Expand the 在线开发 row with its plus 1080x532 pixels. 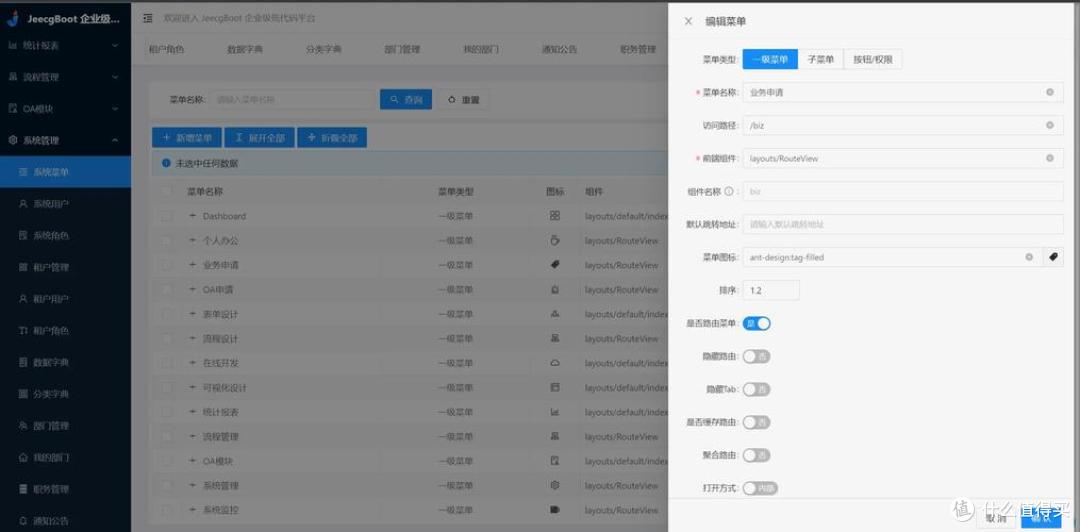[x=192, y=362]
